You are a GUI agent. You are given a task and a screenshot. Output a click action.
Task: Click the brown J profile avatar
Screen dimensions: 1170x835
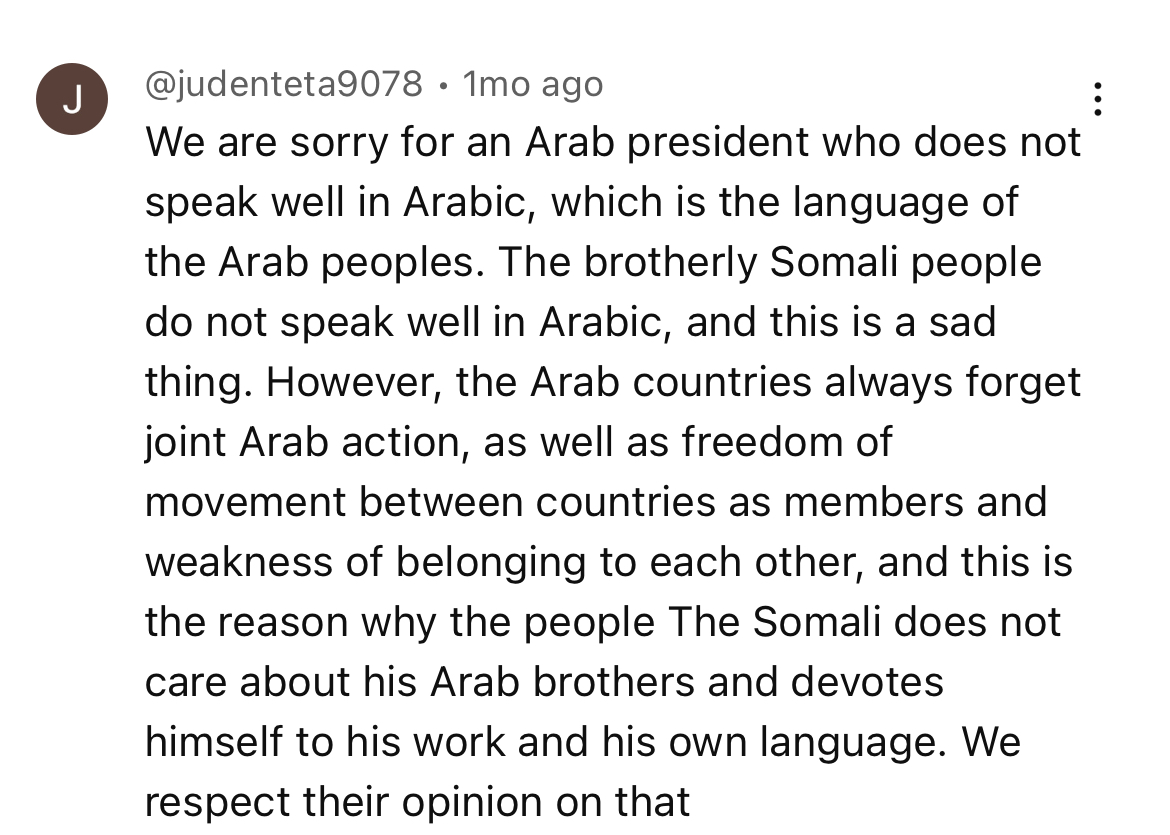pyautogui.click(x=72, y=99)
